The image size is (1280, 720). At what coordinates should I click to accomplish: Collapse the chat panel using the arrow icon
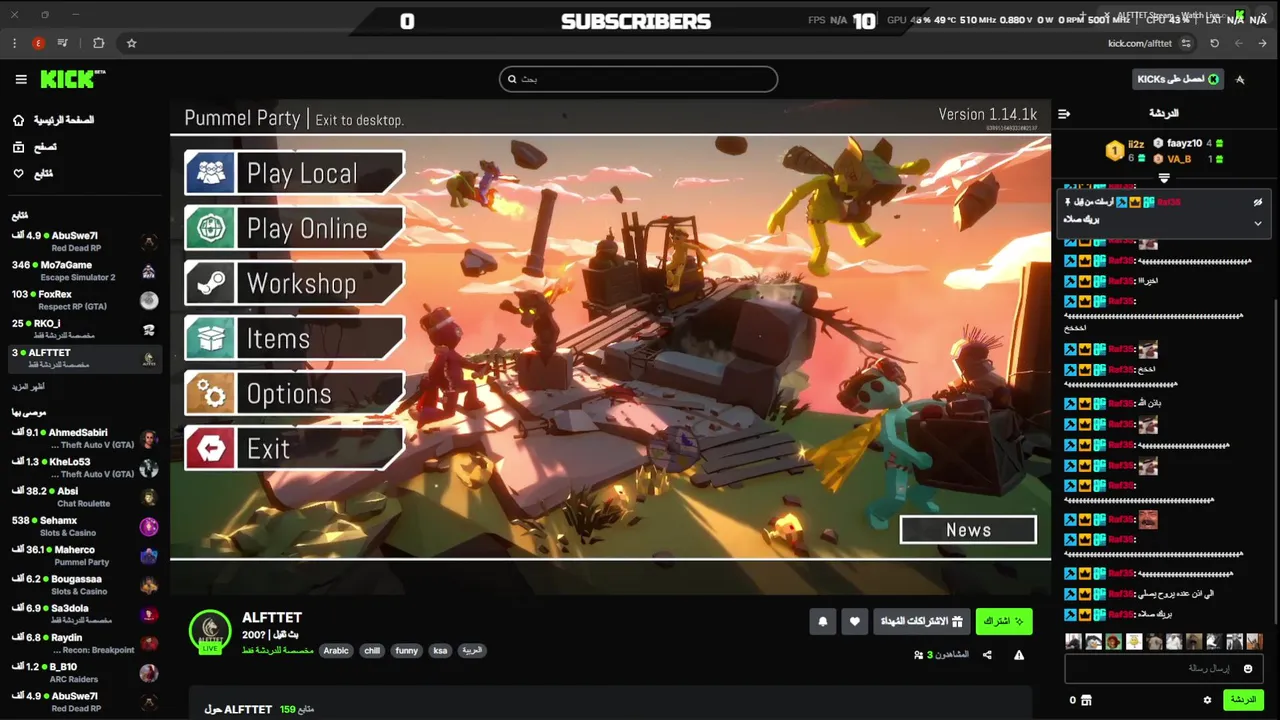(x=1064, y=114)
